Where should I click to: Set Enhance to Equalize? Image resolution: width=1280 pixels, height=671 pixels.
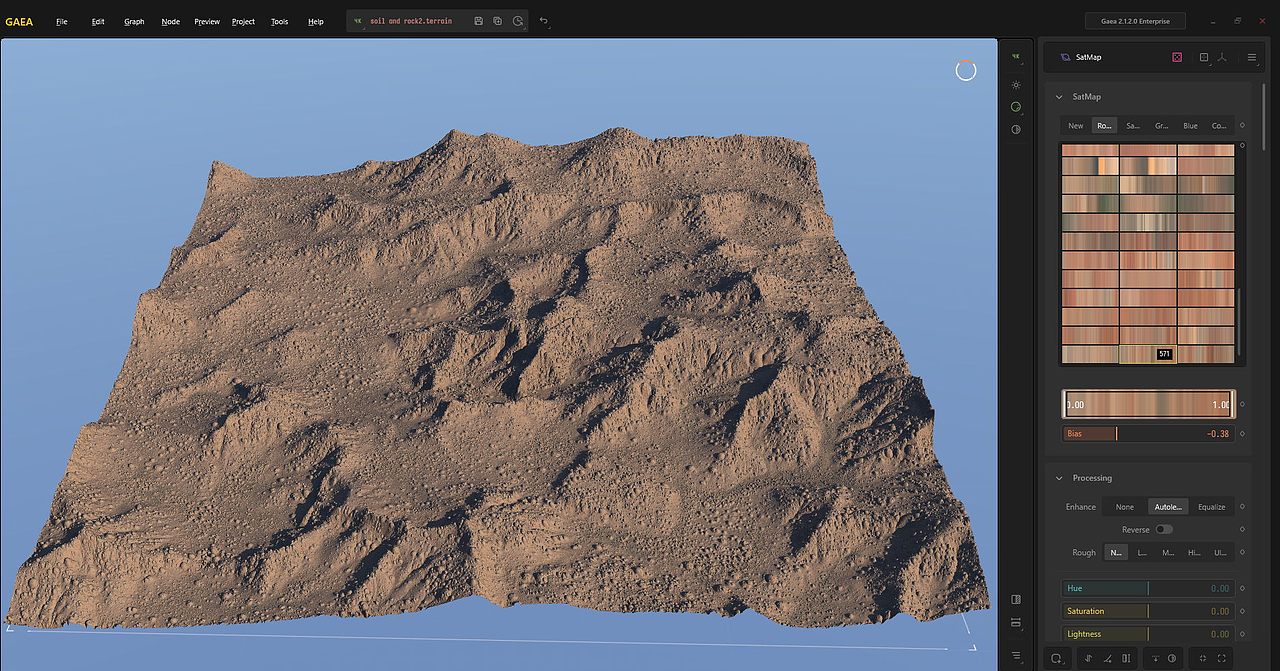(1211, 507)
